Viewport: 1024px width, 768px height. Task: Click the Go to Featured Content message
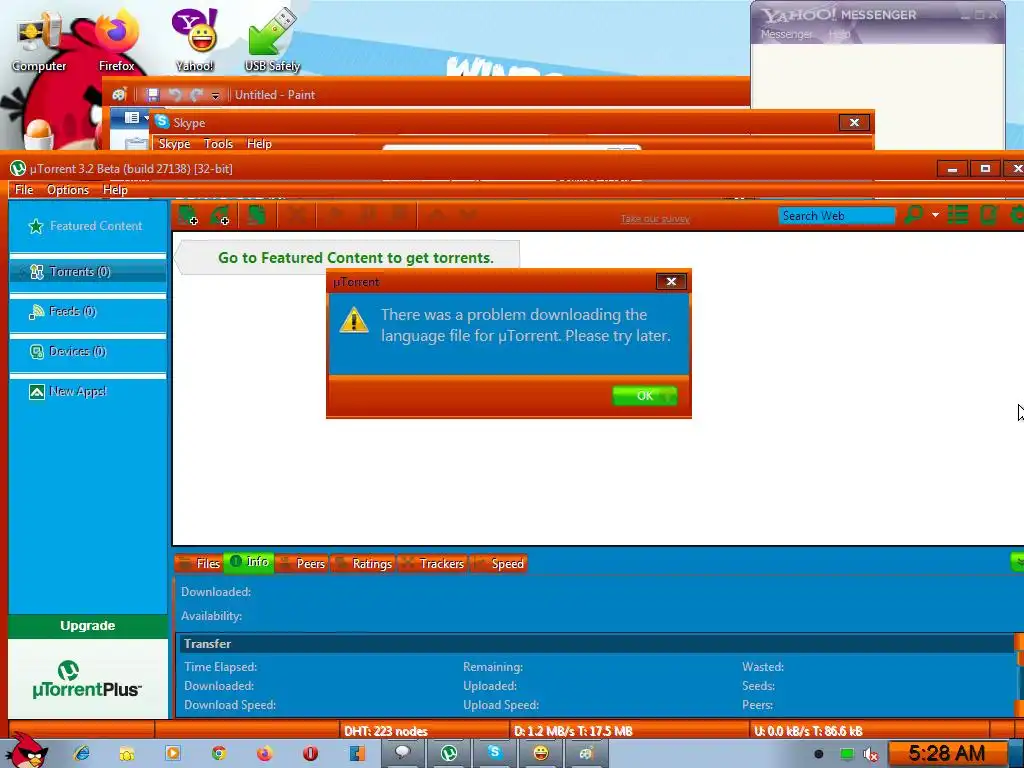pyautogui.click(x=355, y=258)
